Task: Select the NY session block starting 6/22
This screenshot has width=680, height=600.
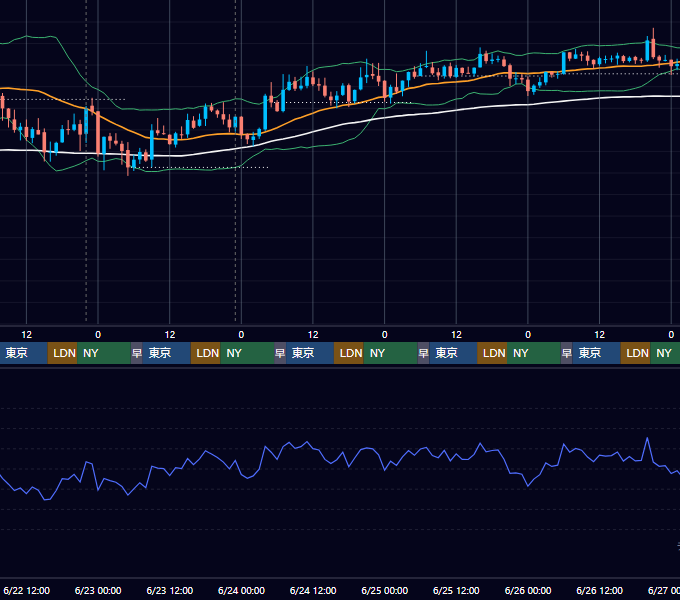Action: coord(104,353)
